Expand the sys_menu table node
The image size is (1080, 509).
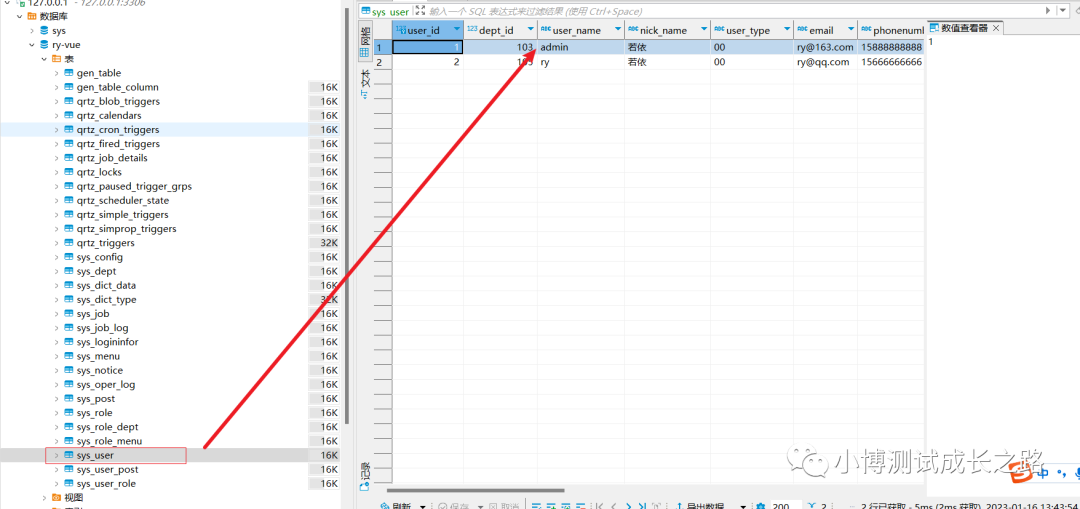[56, 356]
